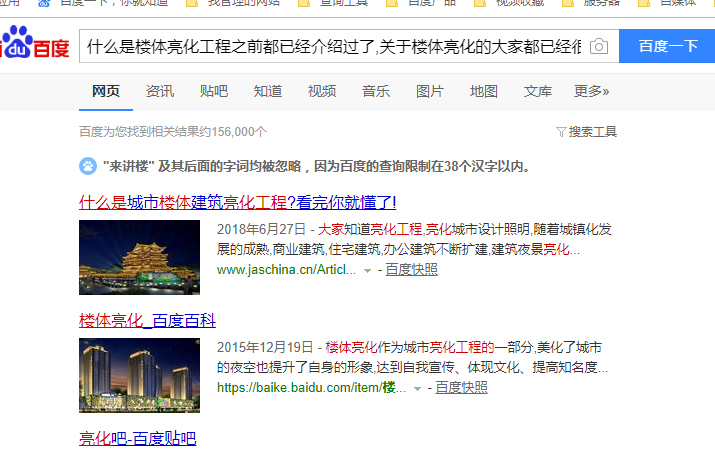Switch to the 资讯 tab
The width and height of the screenshot is (715, 454).
(x=160, y=91)
